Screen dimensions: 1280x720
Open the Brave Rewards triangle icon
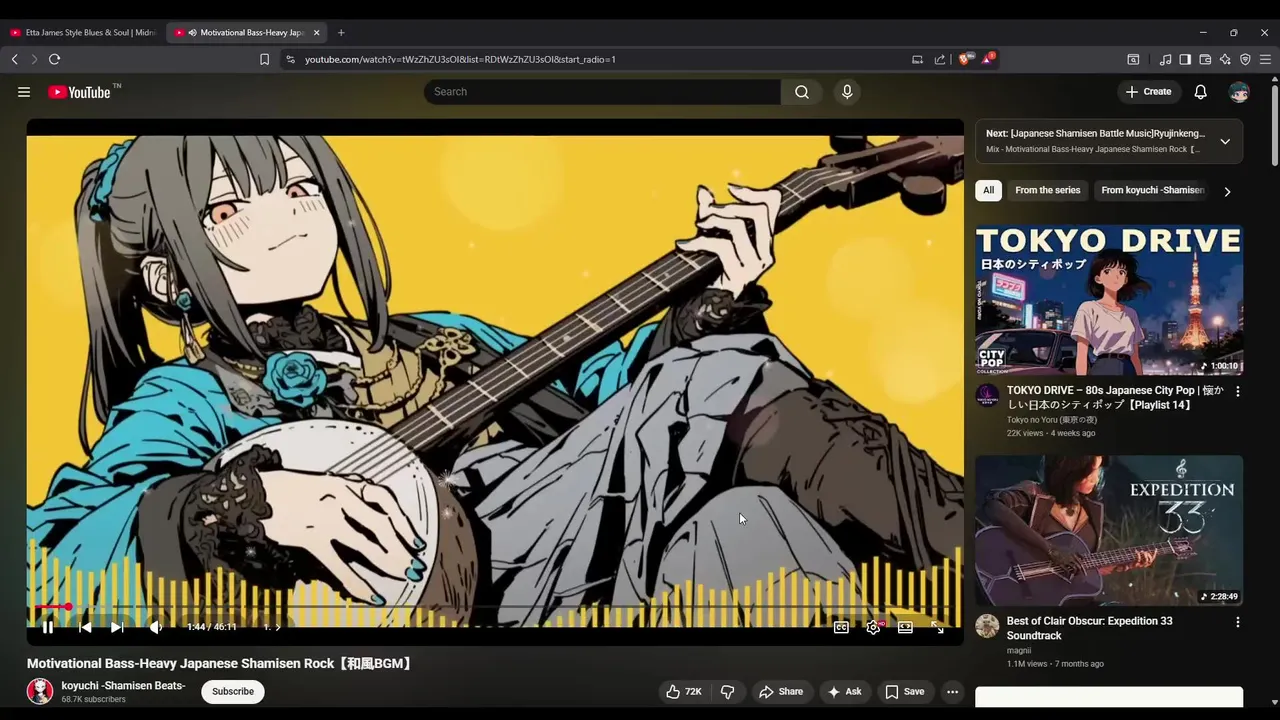tap(987, 59)
